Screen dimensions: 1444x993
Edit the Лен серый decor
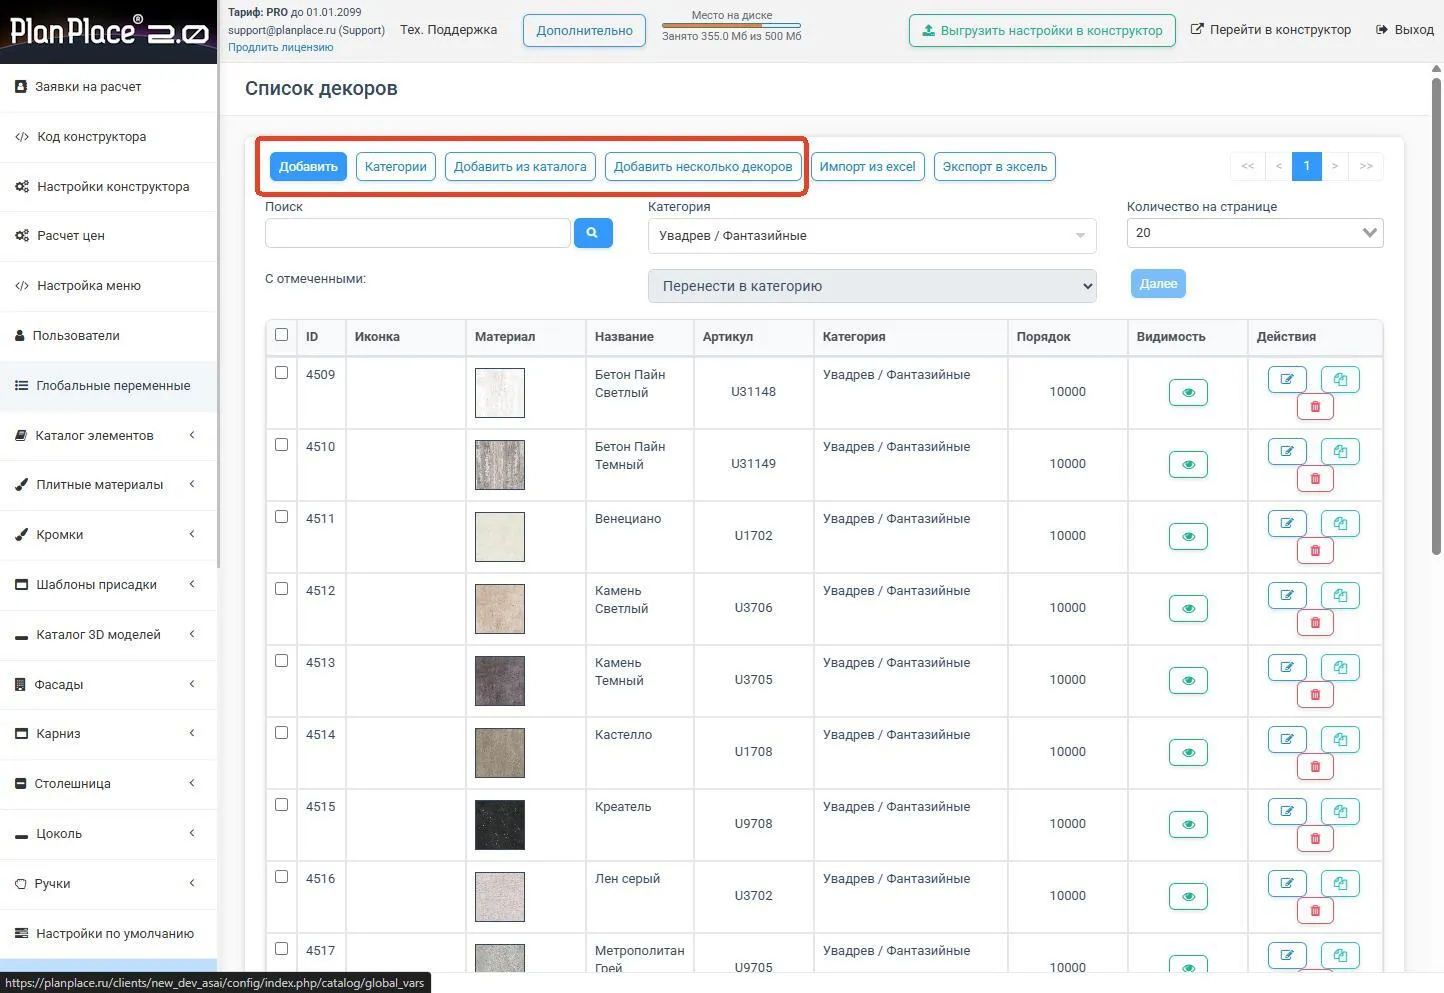(x=1287, y=883)
